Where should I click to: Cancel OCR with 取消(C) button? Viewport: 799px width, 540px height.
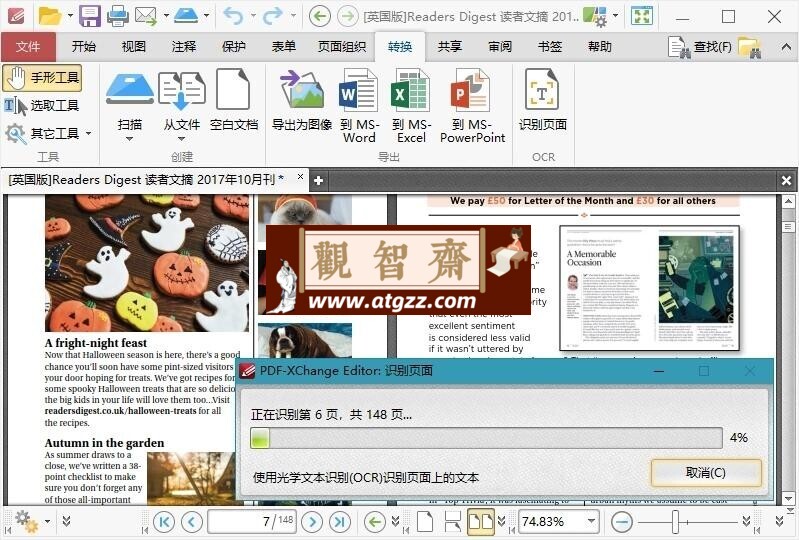coord(706,472)
